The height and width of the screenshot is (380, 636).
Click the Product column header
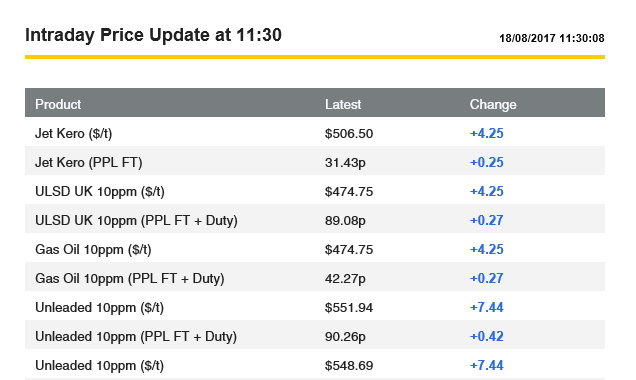click(58, 105)
